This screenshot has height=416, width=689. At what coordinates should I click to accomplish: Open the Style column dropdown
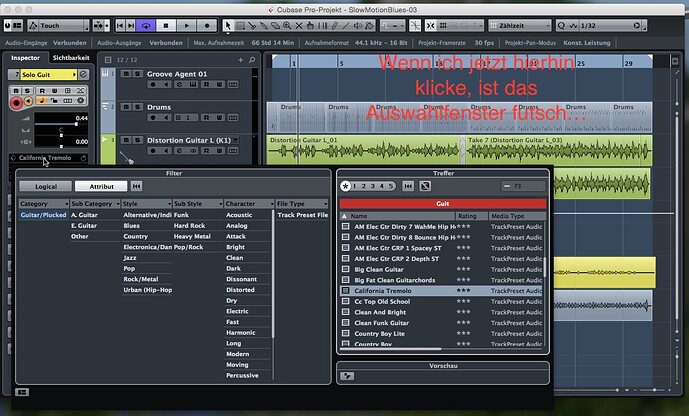146,204
